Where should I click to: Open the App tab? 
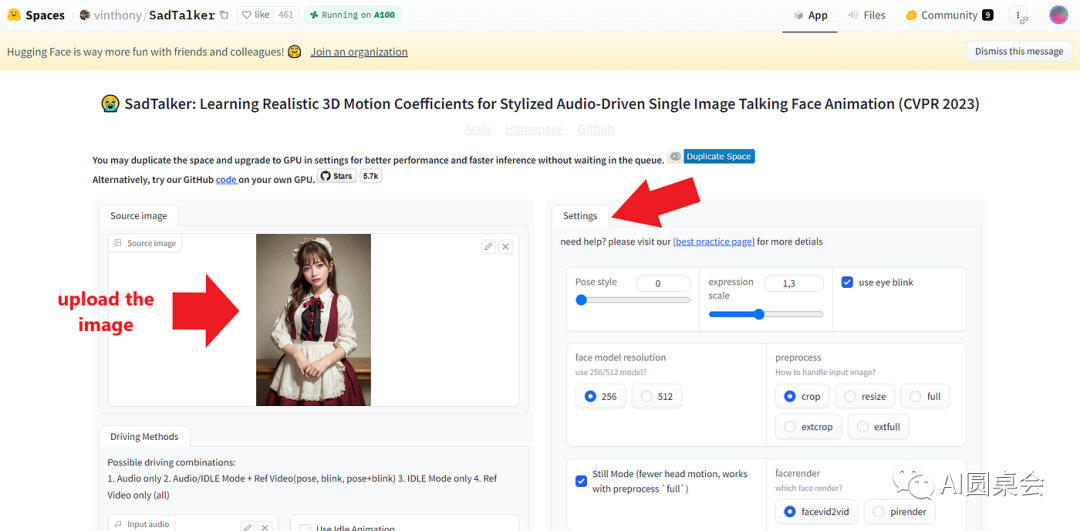tap(810, 15)
